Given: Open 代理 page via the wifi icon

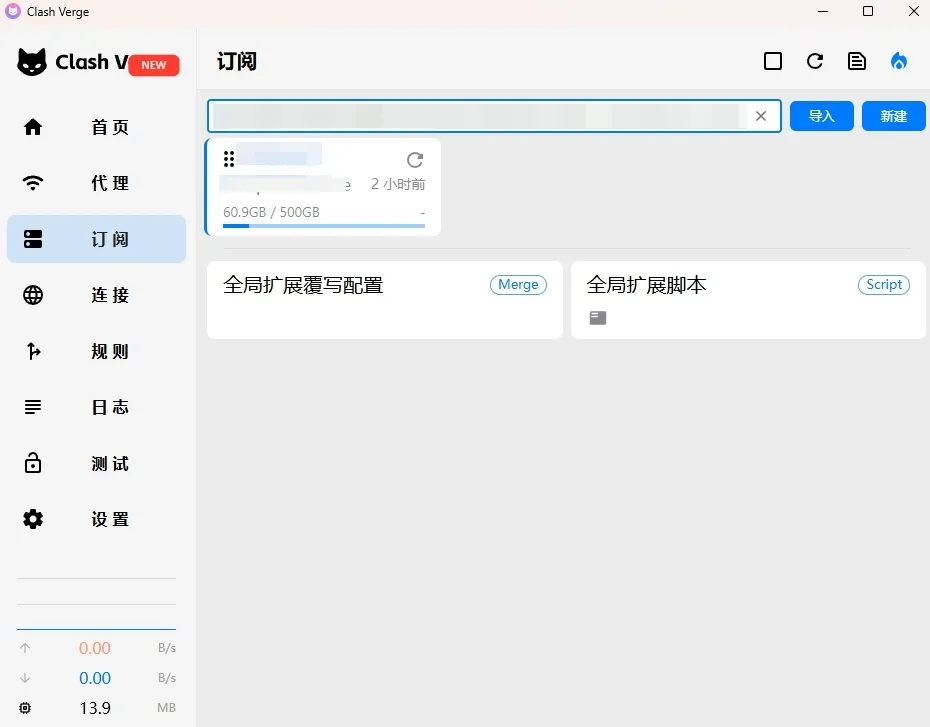Looking at the screenshot, I should click(33, 183).
